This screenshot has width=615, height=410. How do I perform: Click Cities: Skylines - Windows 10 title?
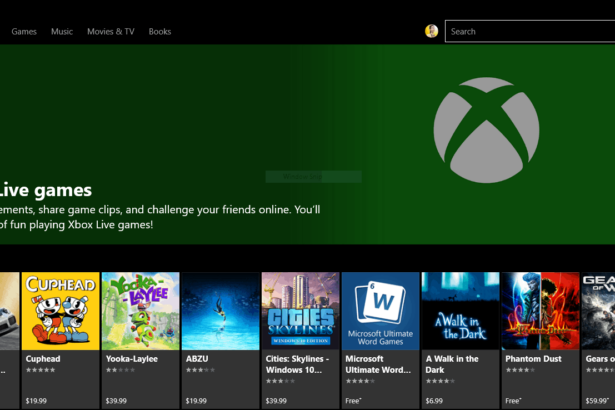click(x=297, y=364)
